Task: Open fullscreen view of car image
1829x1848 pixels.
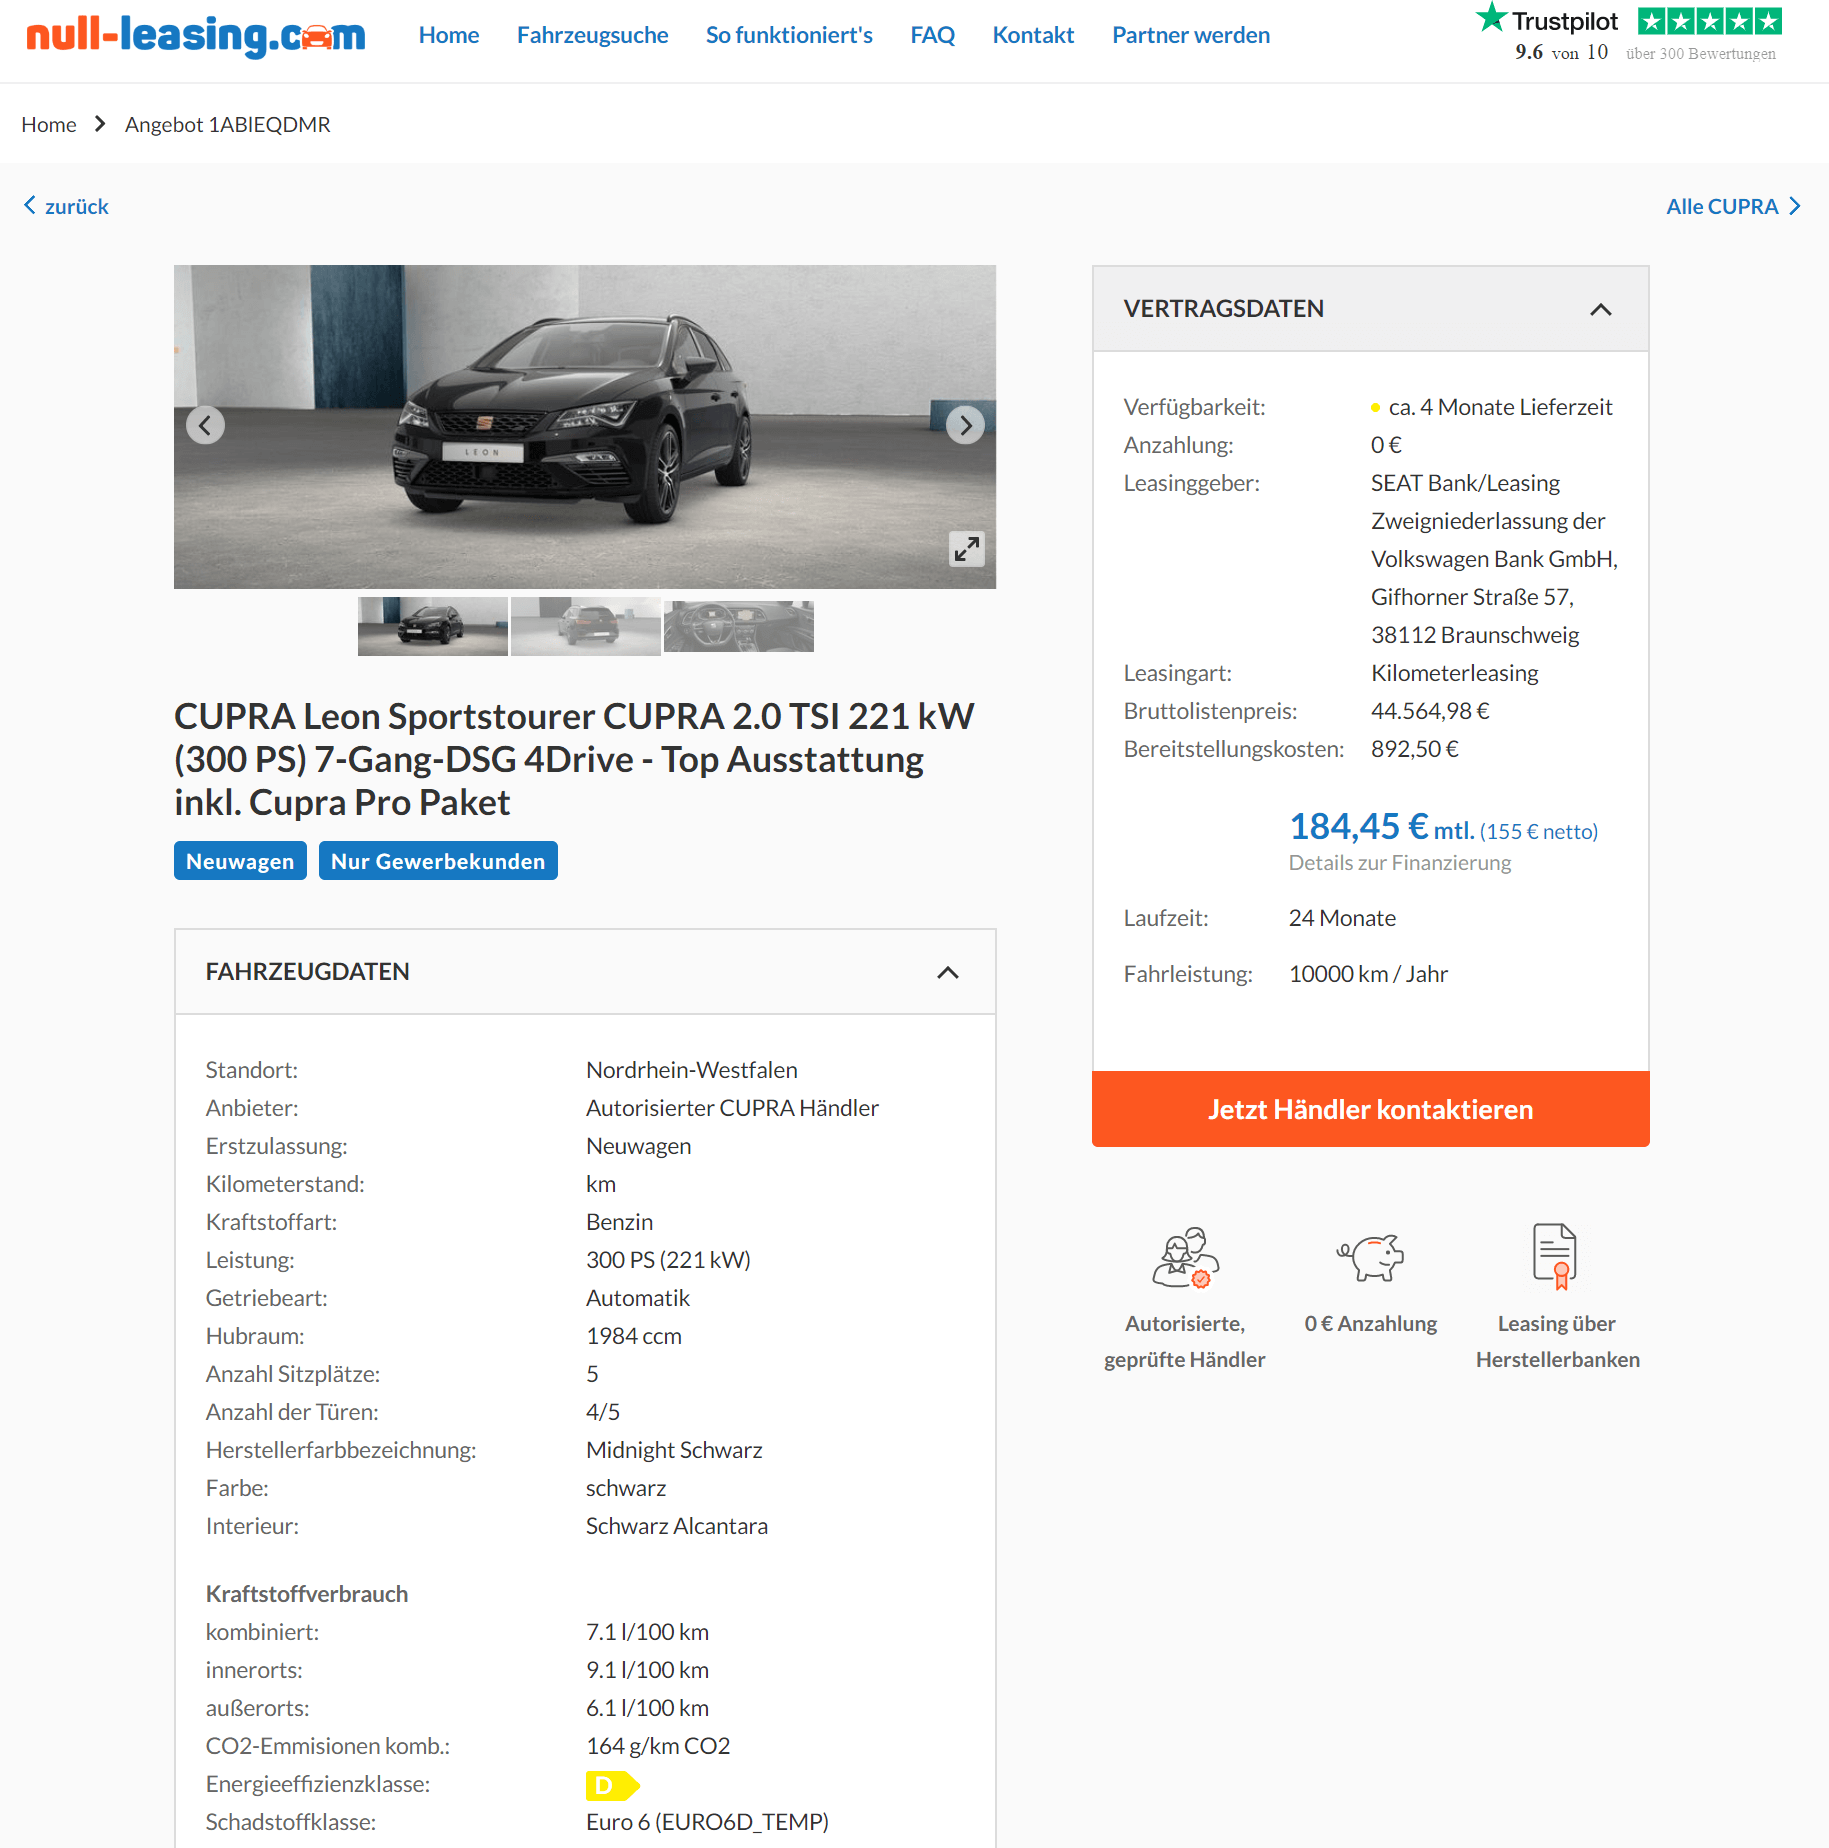Action: (x=966, y=548)
